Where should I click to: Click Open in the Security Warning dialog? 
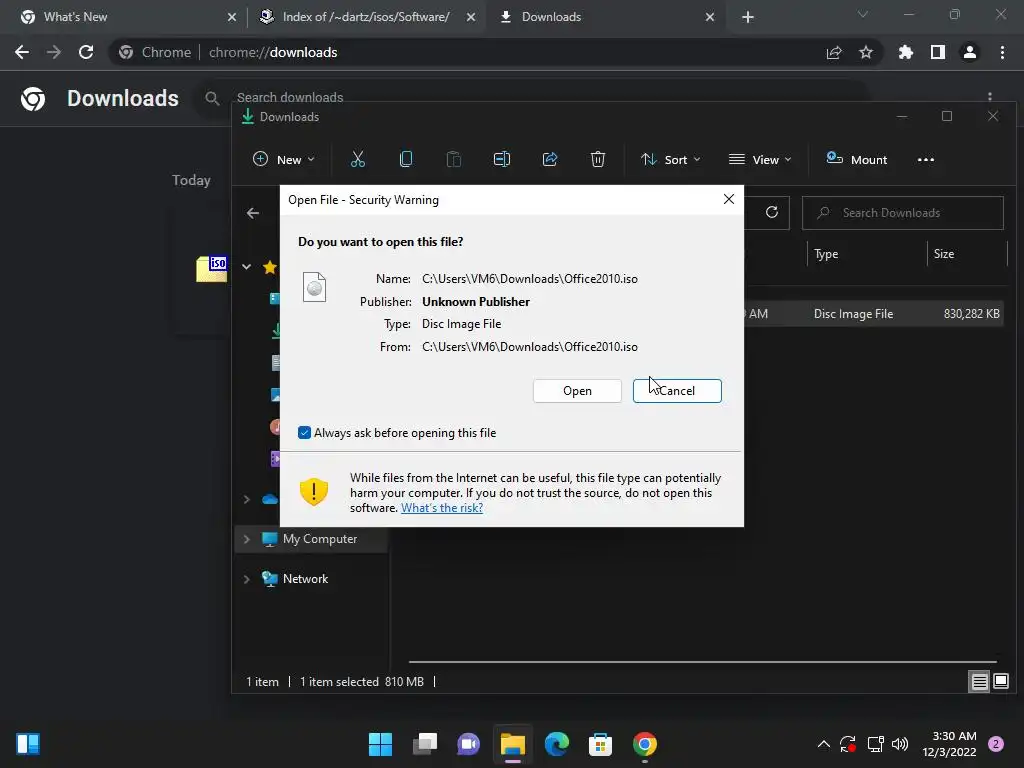[x=577, y=391]
